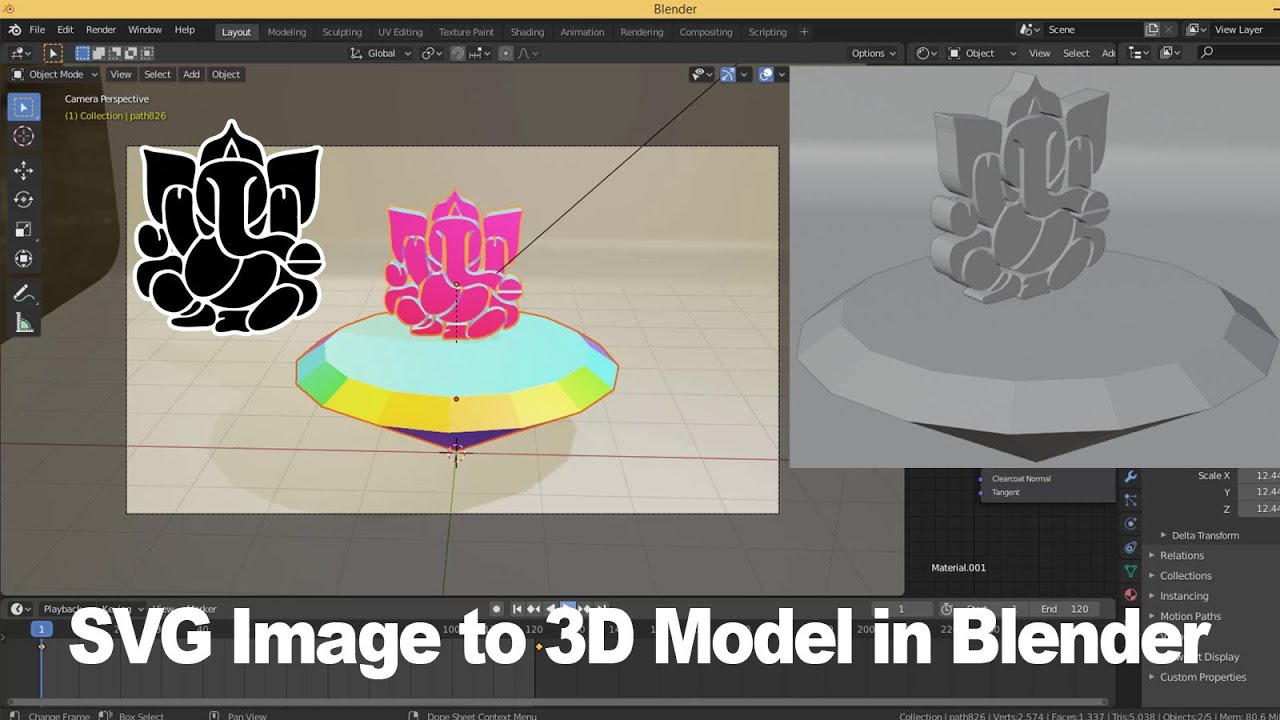Click the new scene copy icon

[x=1152, y=30]
